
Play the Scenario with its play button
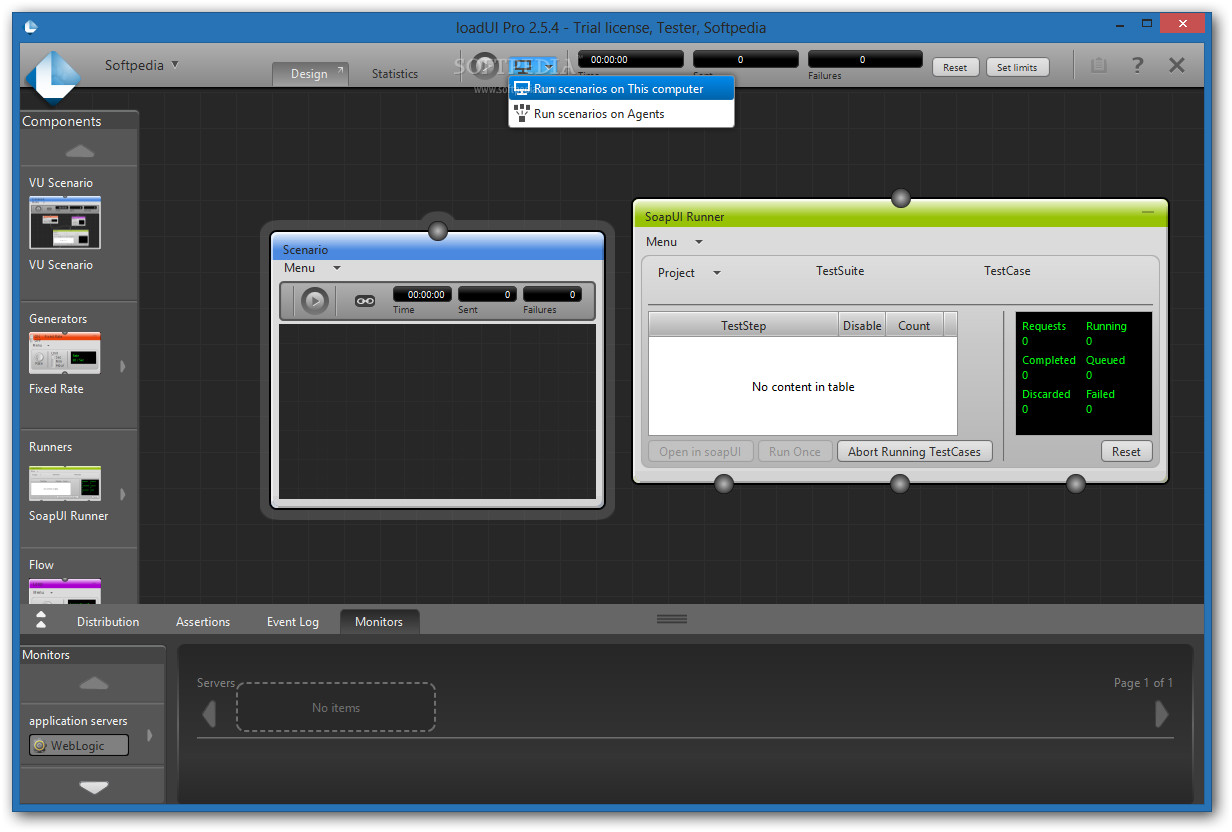[x=315, y=300]
